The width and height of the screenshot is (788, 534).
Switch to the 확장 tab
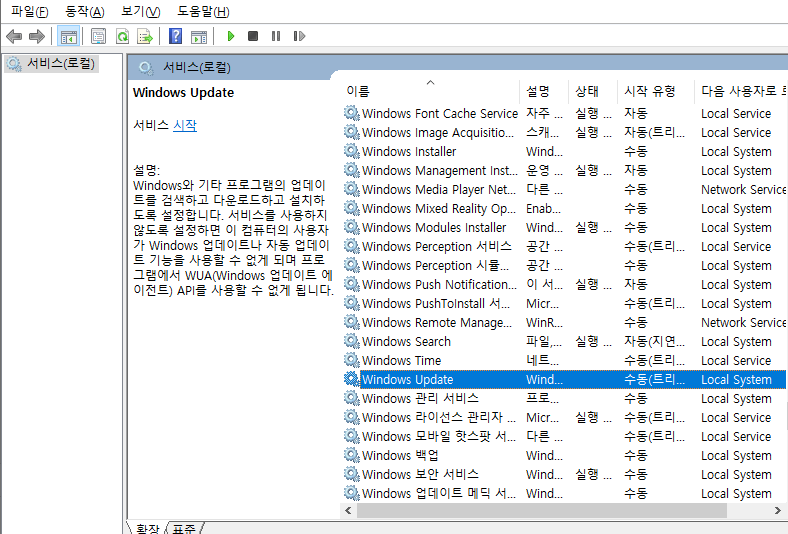point(147,528)
